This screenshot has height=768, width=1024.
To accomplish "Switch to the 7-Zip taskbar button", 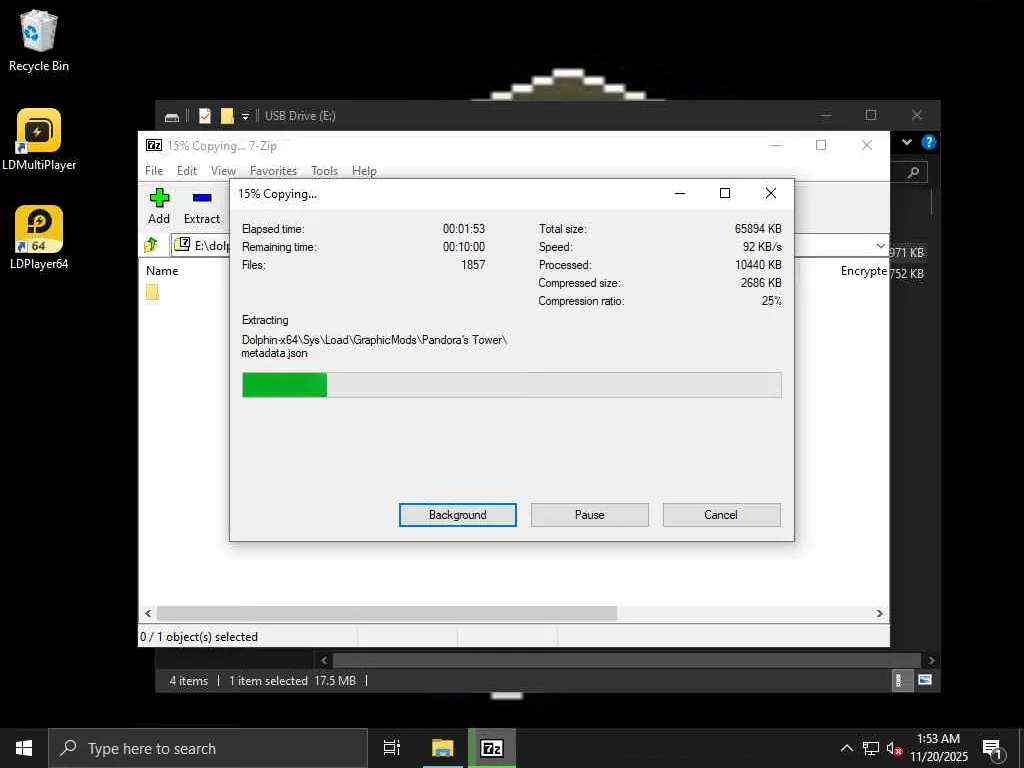I will pyautogui.click(x=492, y=748).
